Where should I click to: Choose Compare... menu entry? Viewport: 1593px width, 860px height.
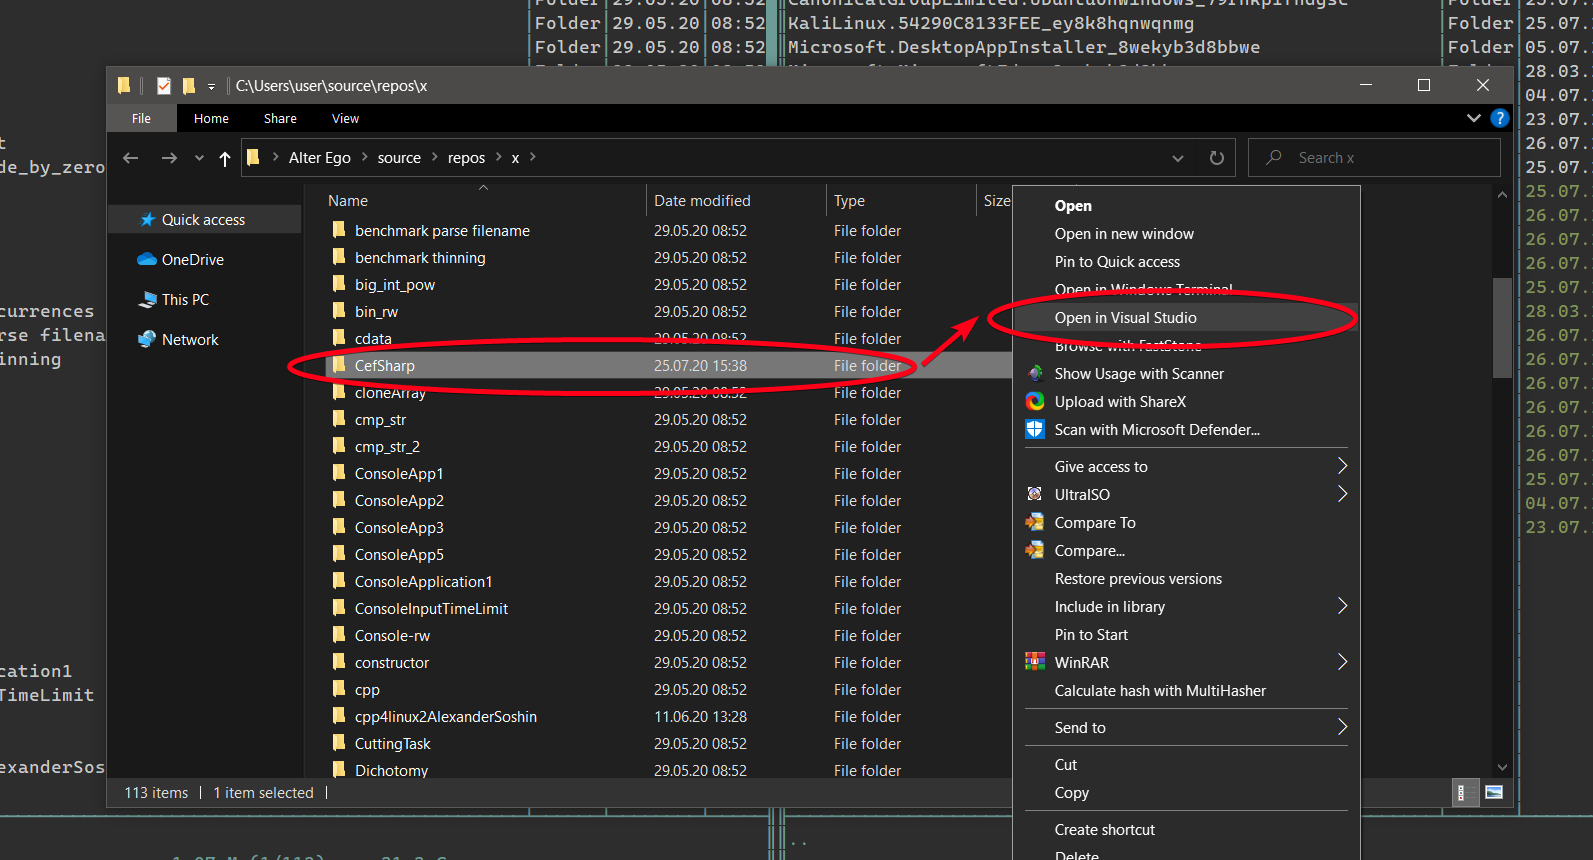coord(1089,551)
